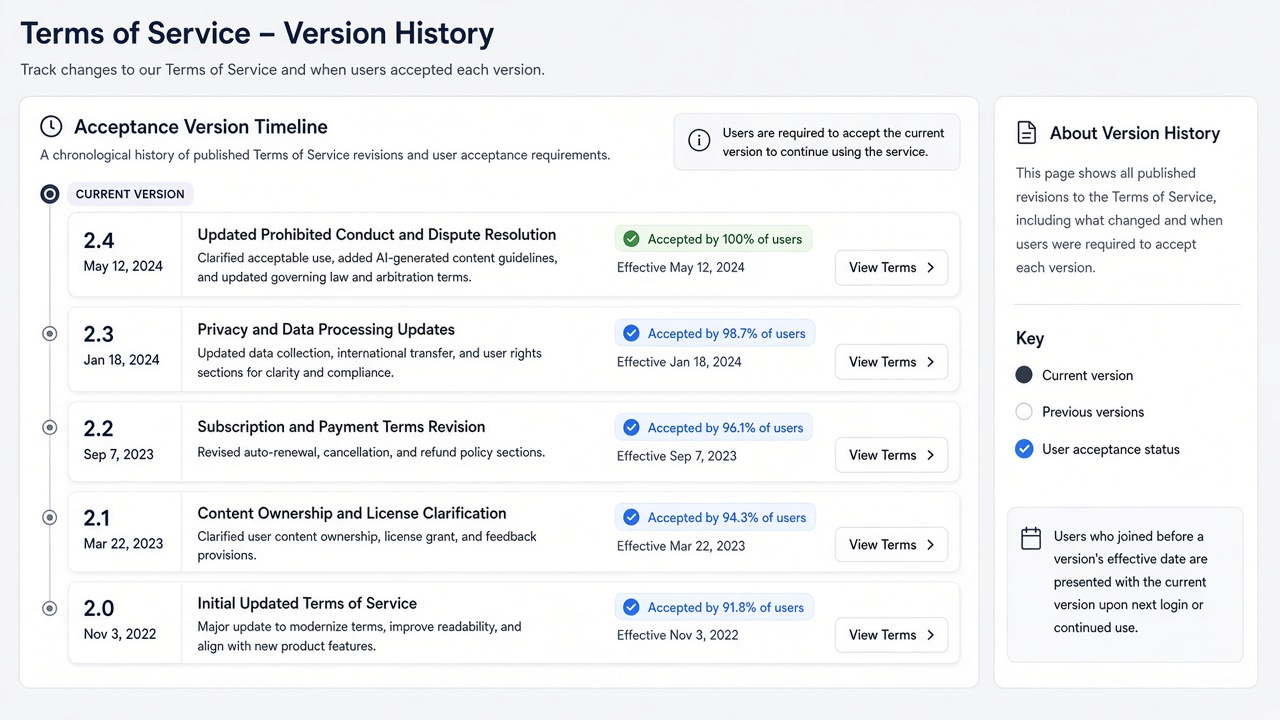Click the Content Ownership and License Clarification title
The width and height of the screenshot is (1280, 720).
pos(352,513)
